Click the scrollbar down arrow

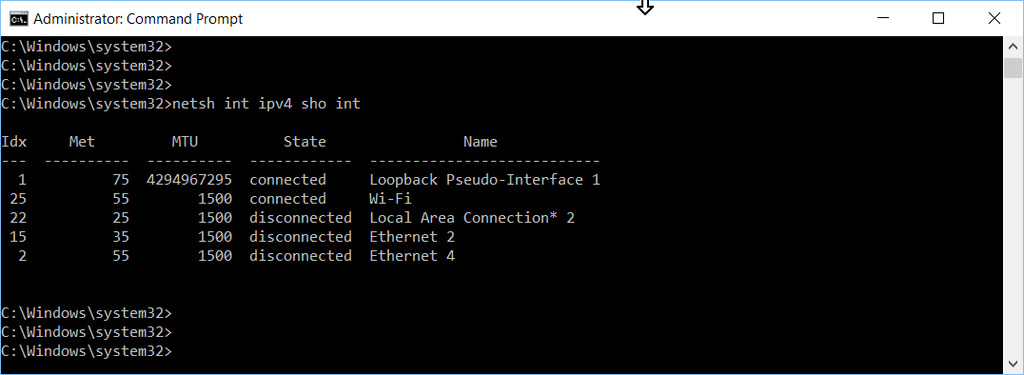1013,364
